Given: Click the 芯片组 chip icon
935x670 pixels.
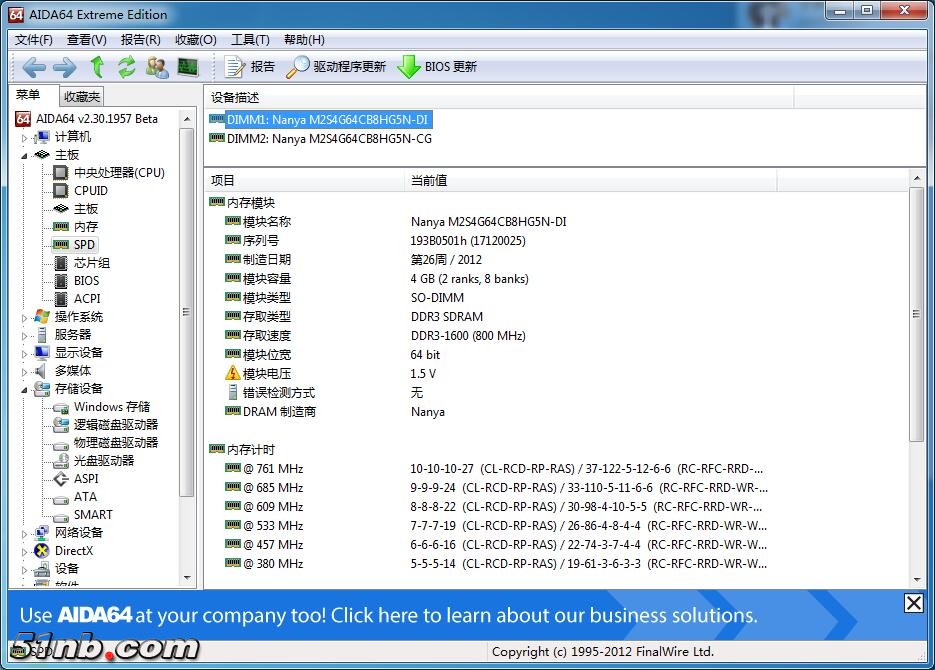Looking at the screenshot, I should coord(61,263).
